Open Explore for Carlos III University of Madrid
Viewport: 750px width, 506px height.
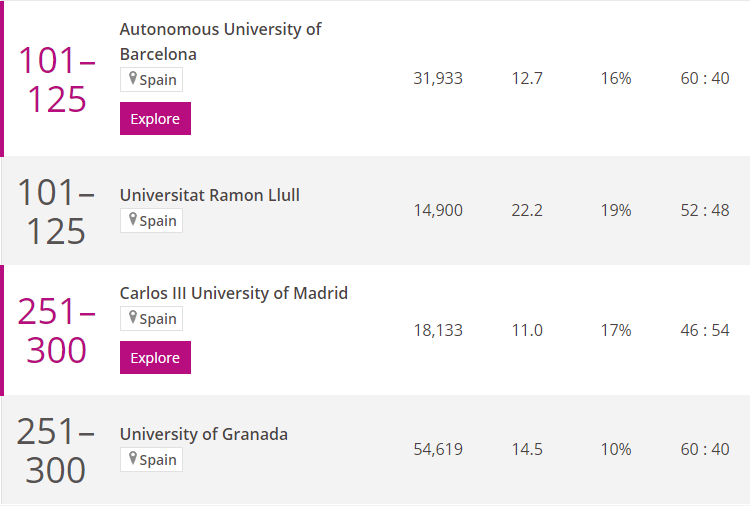(x=155, y=358)
